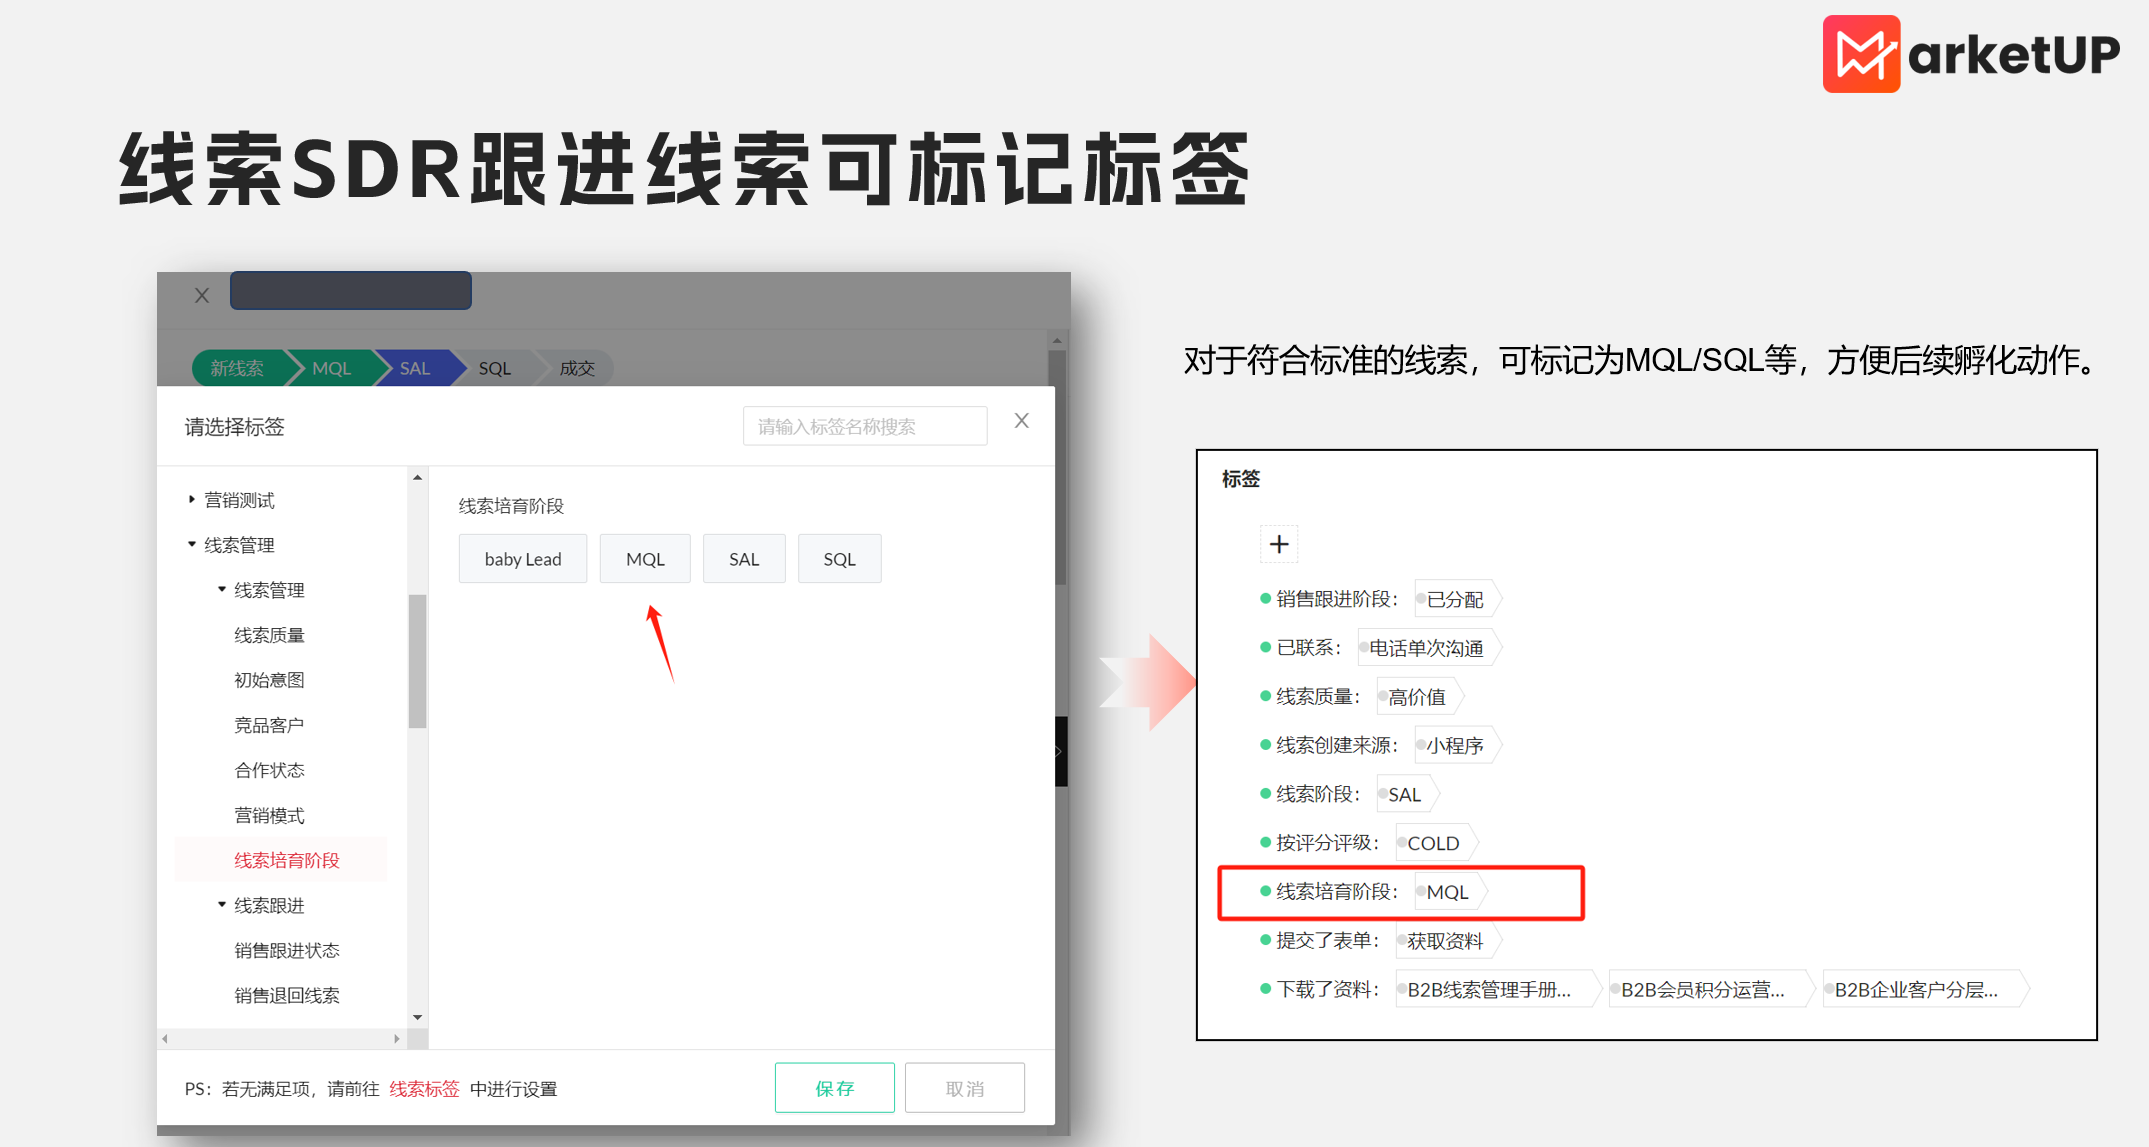Select 竞品客户 in the tag tree
2149x1147 pixels.
pos(269,725)
